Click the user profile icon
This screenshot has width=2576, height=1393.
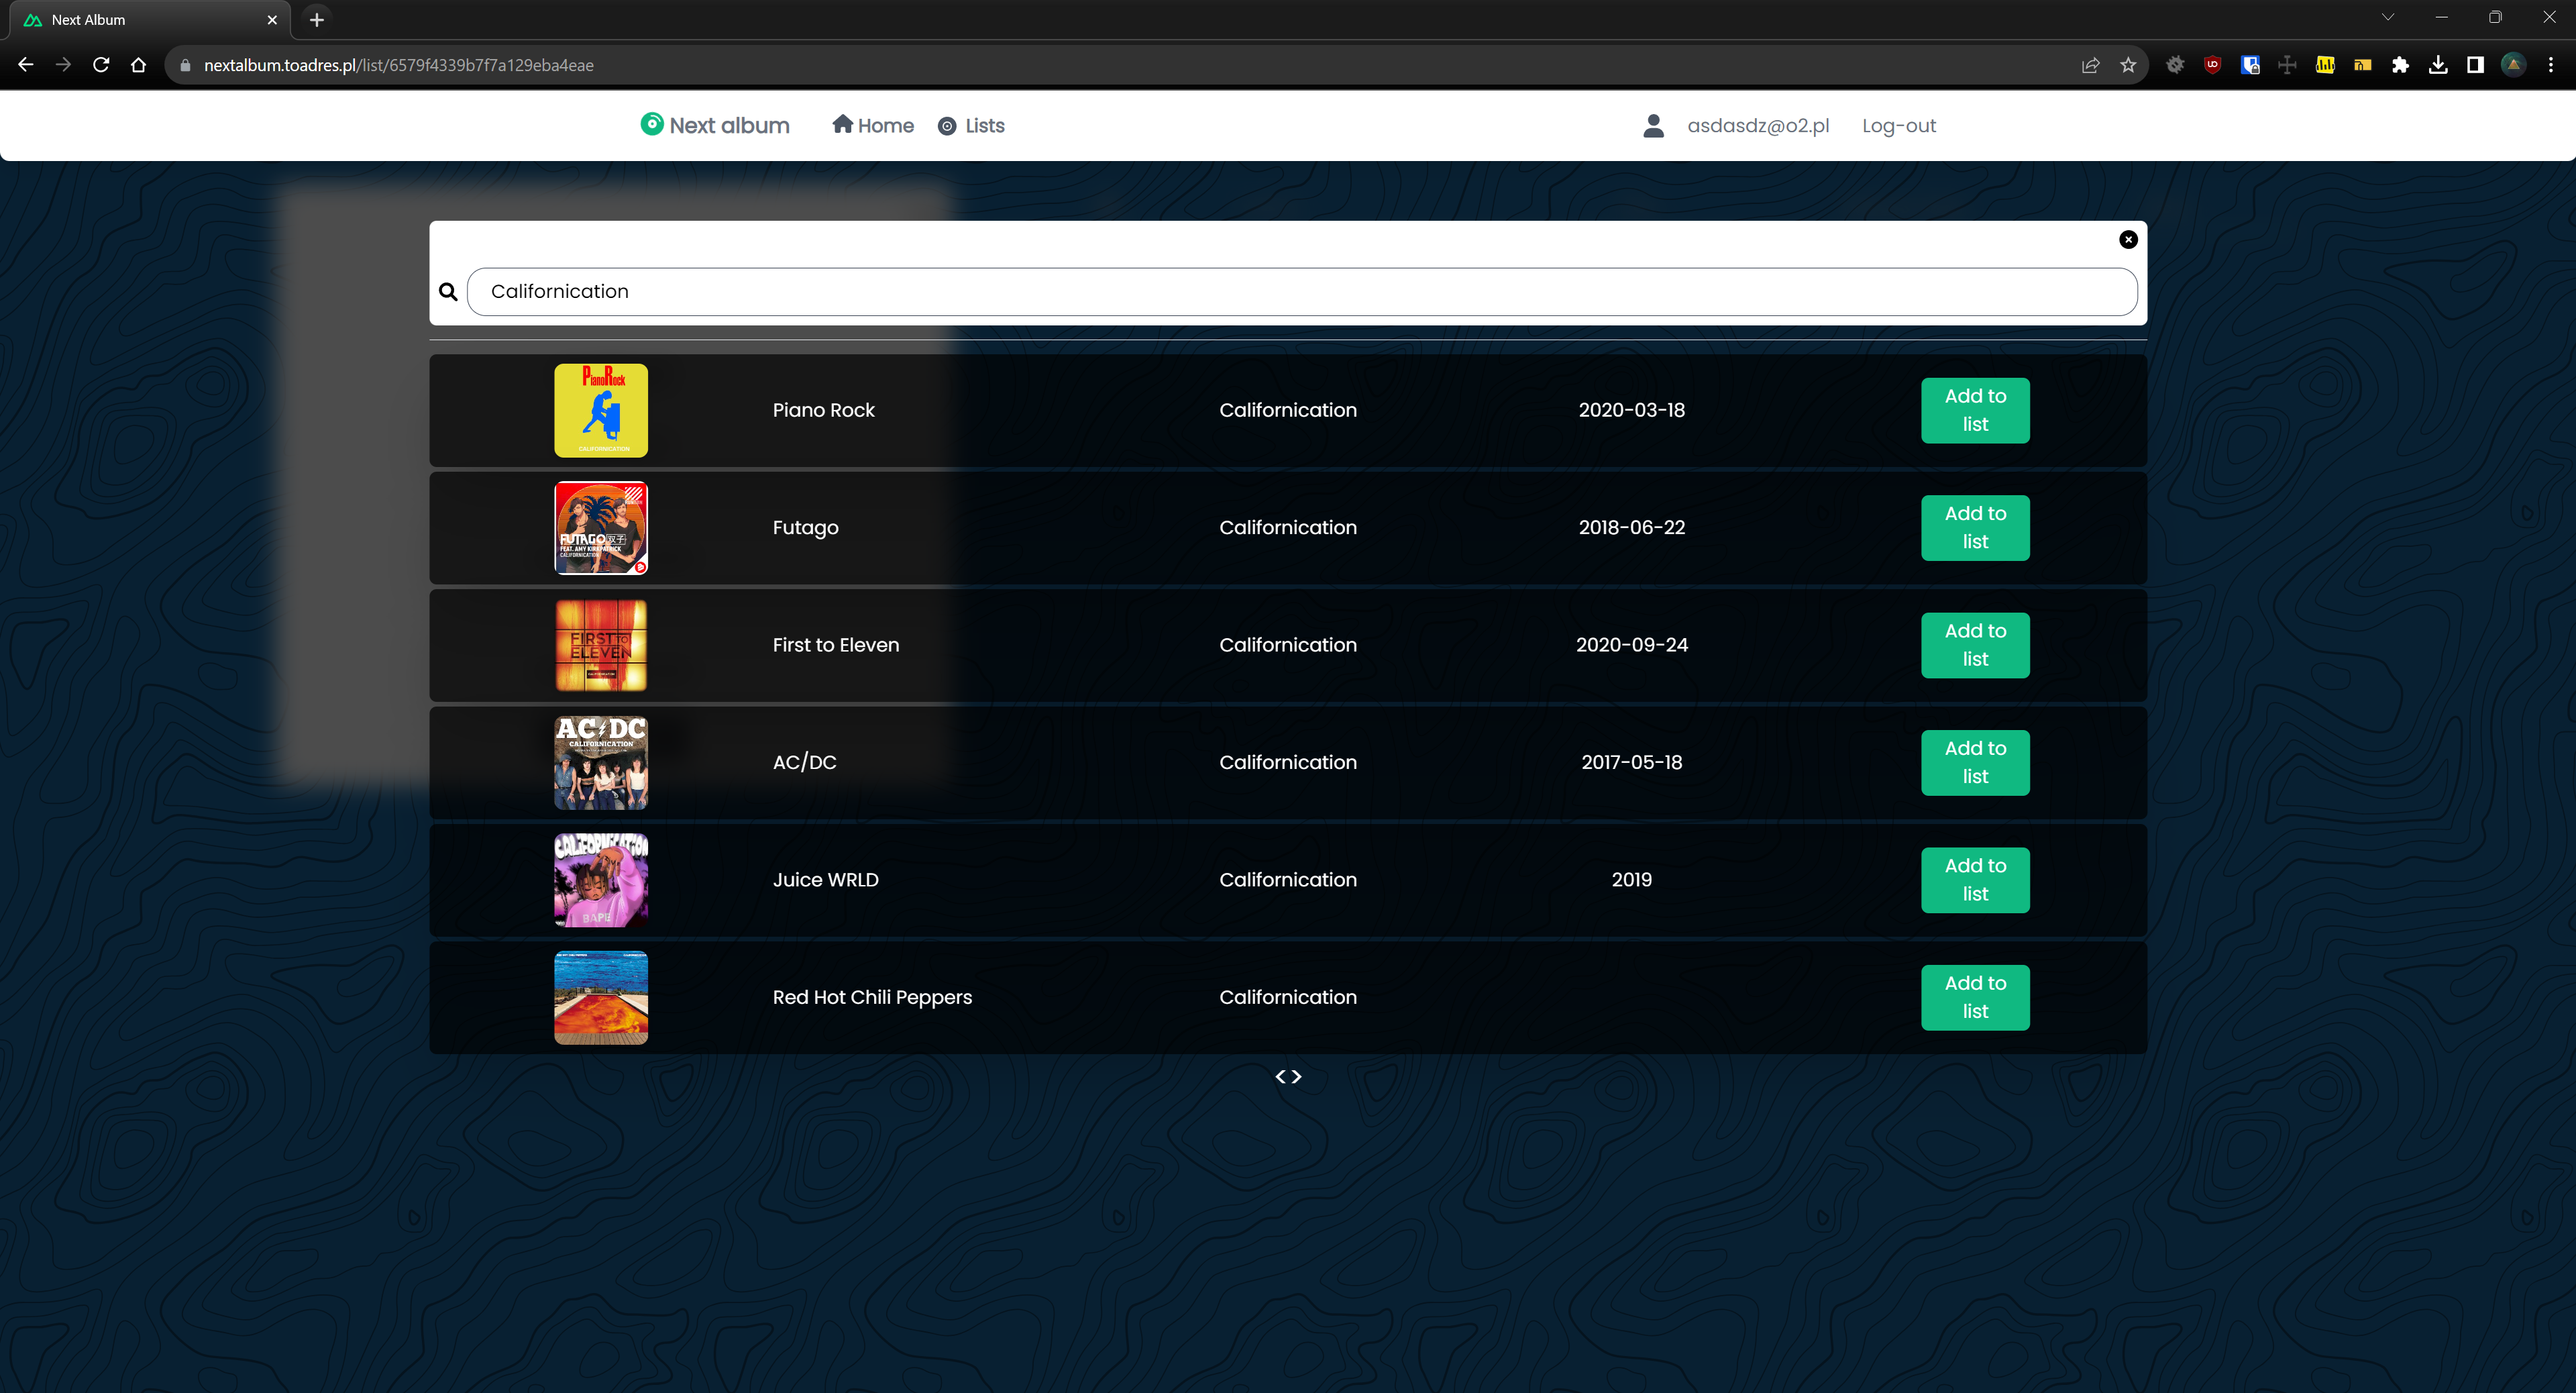click(x=1653, y=125)
